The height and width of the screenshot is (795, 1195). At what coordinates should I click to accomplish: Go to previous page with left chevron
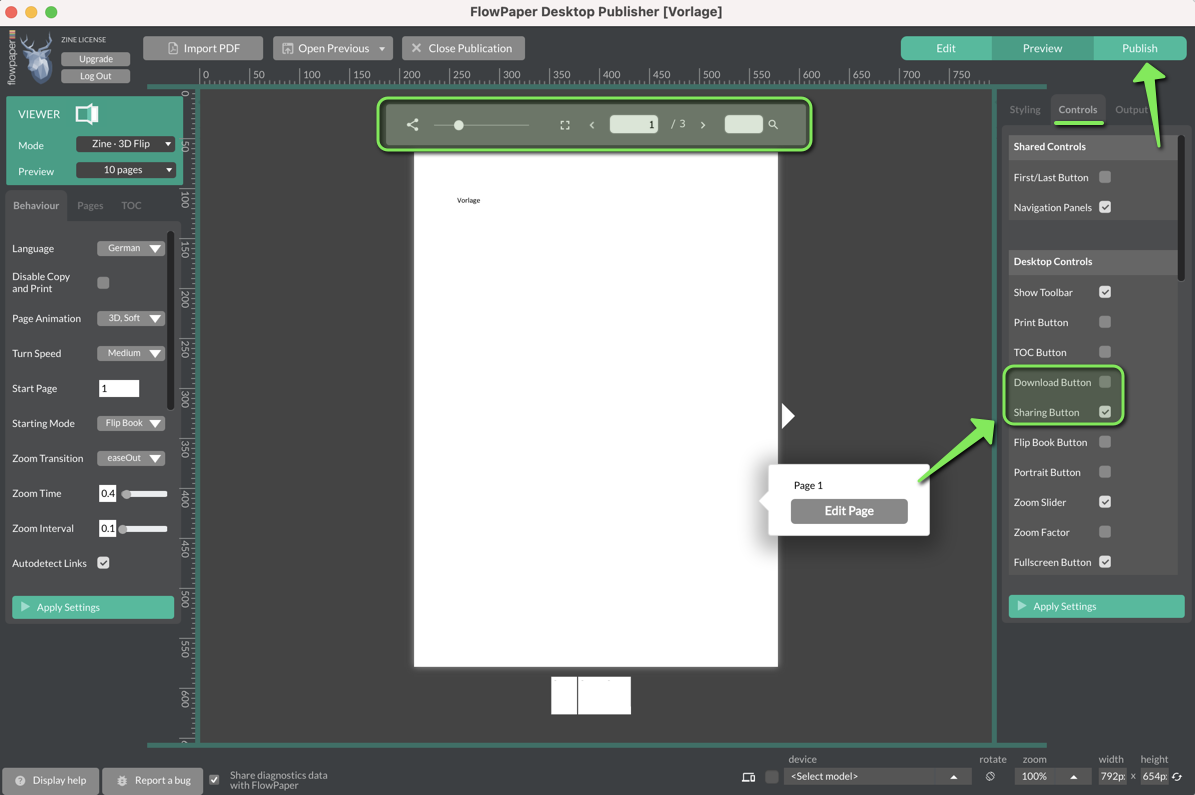click(x=592, y=125)
